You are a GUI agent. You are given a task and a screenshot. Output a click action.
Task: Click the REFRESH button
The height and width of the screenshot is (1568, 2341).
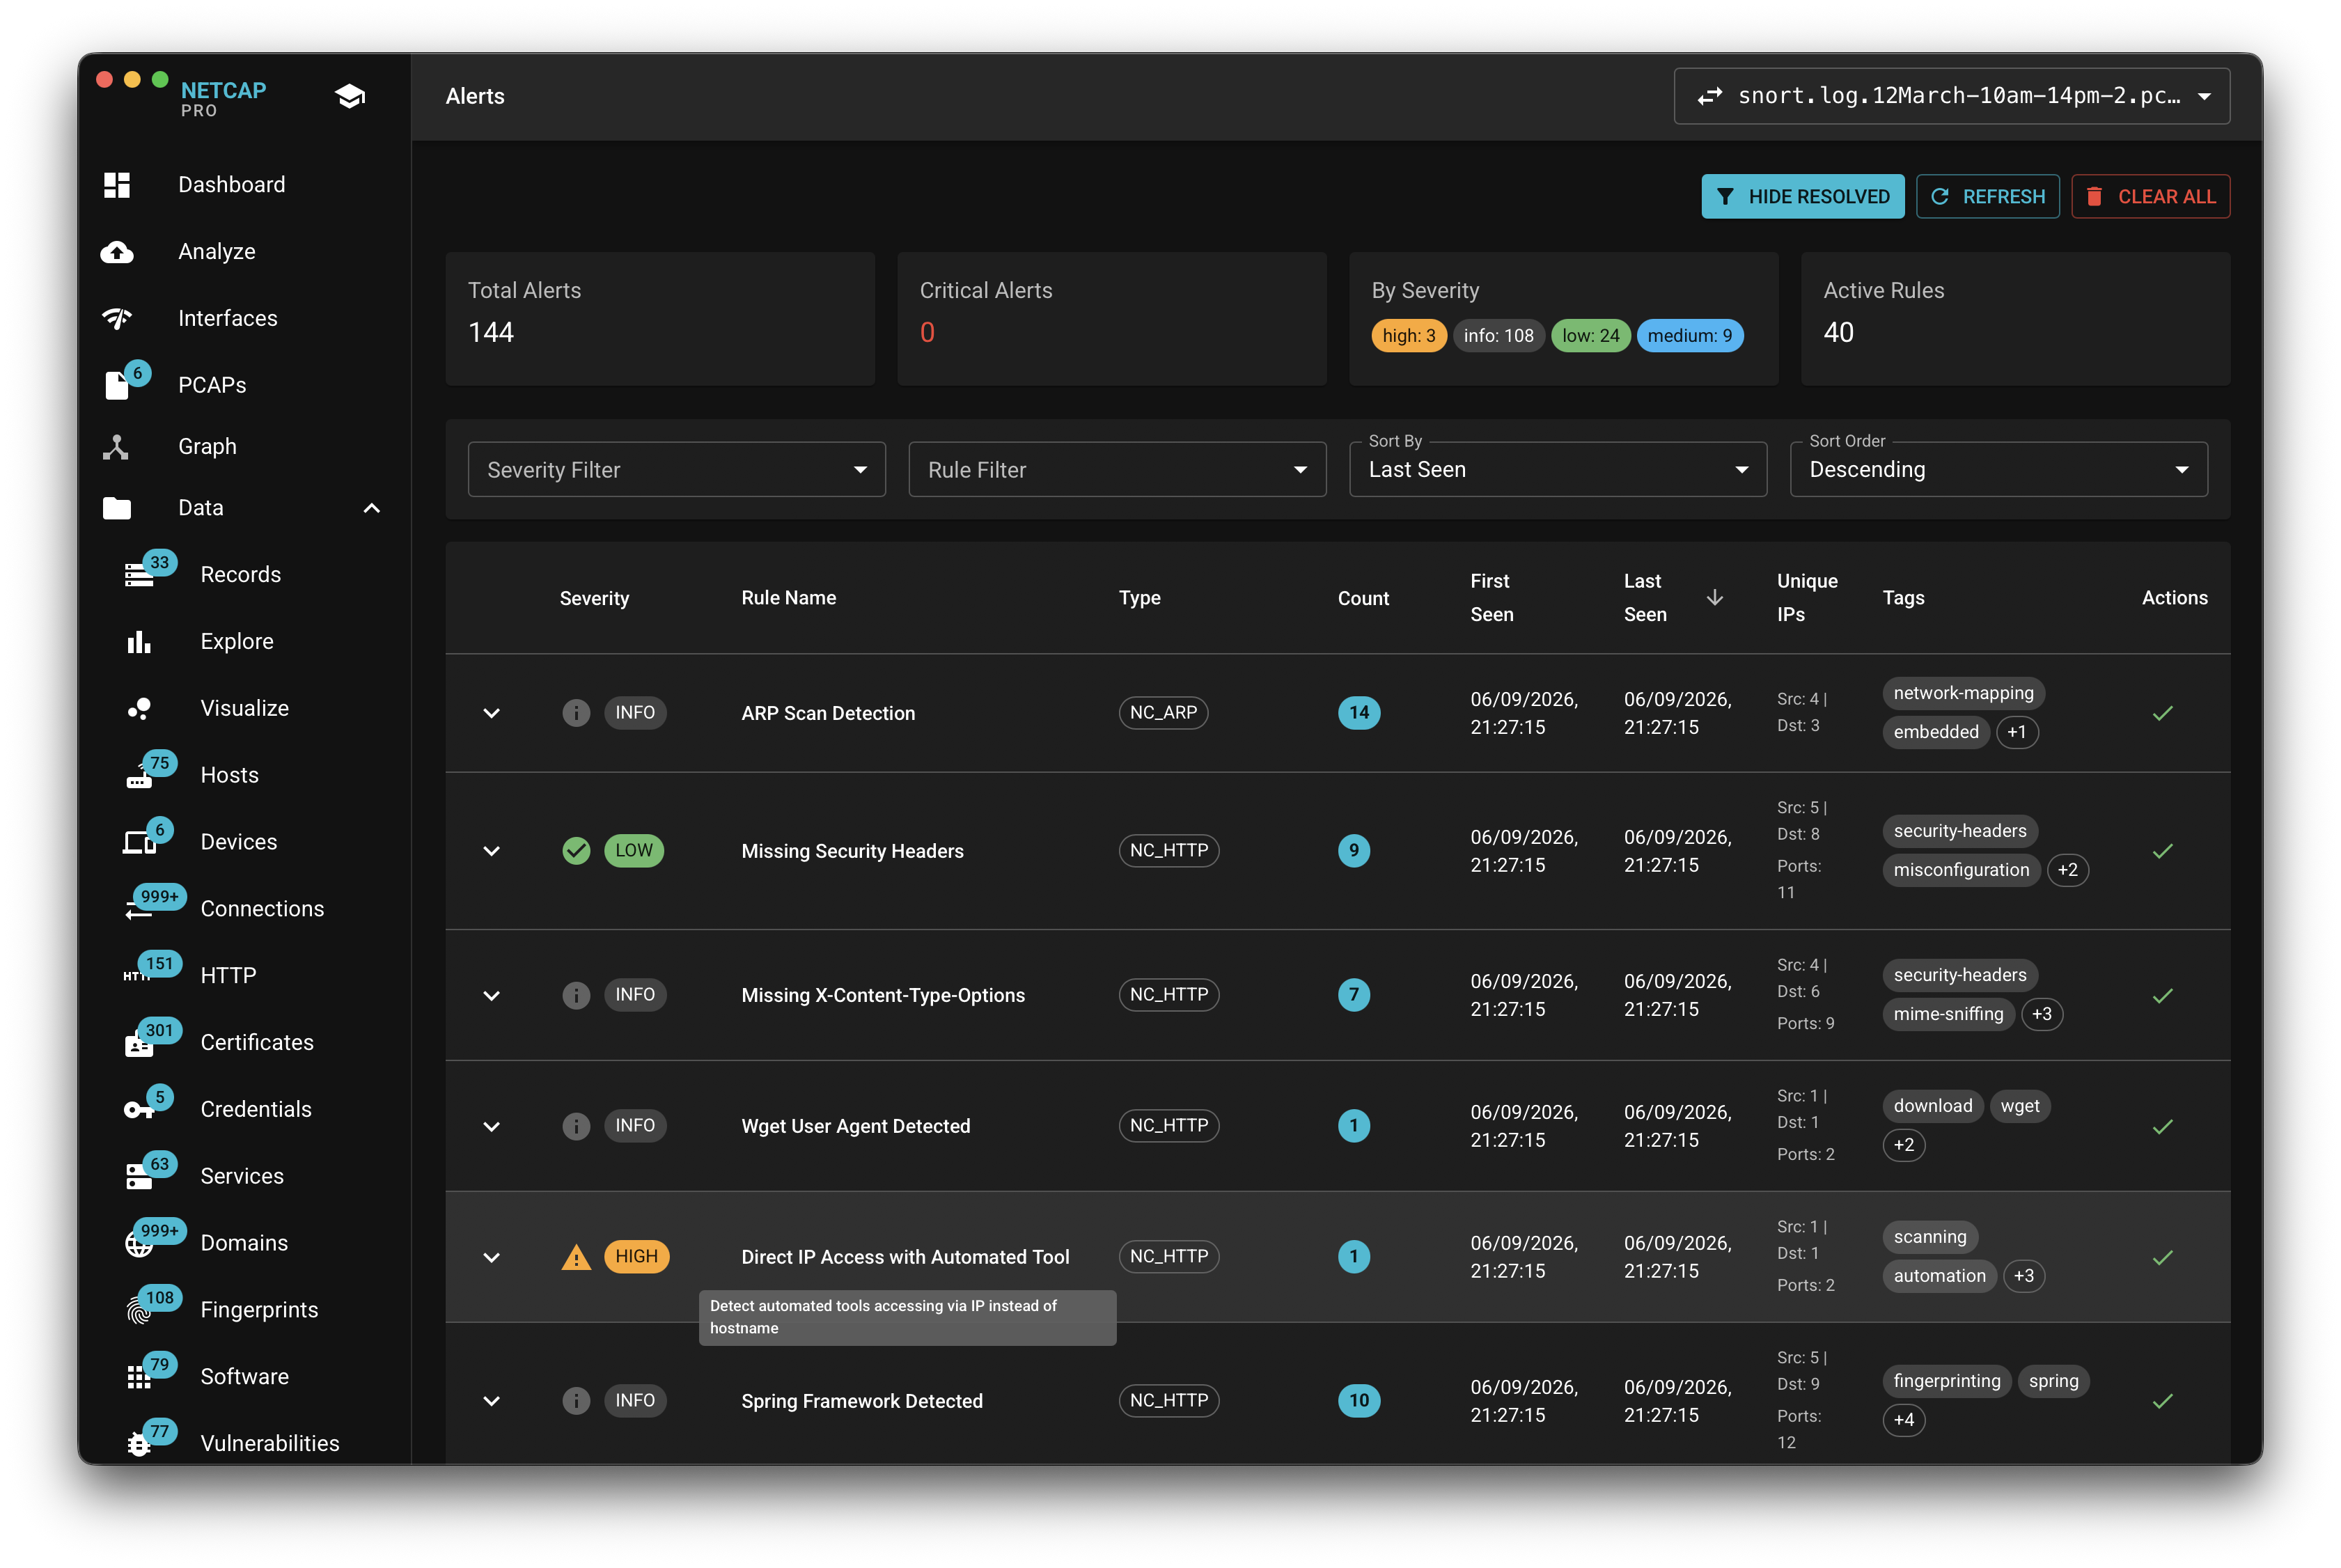[x=1987, y=197]
